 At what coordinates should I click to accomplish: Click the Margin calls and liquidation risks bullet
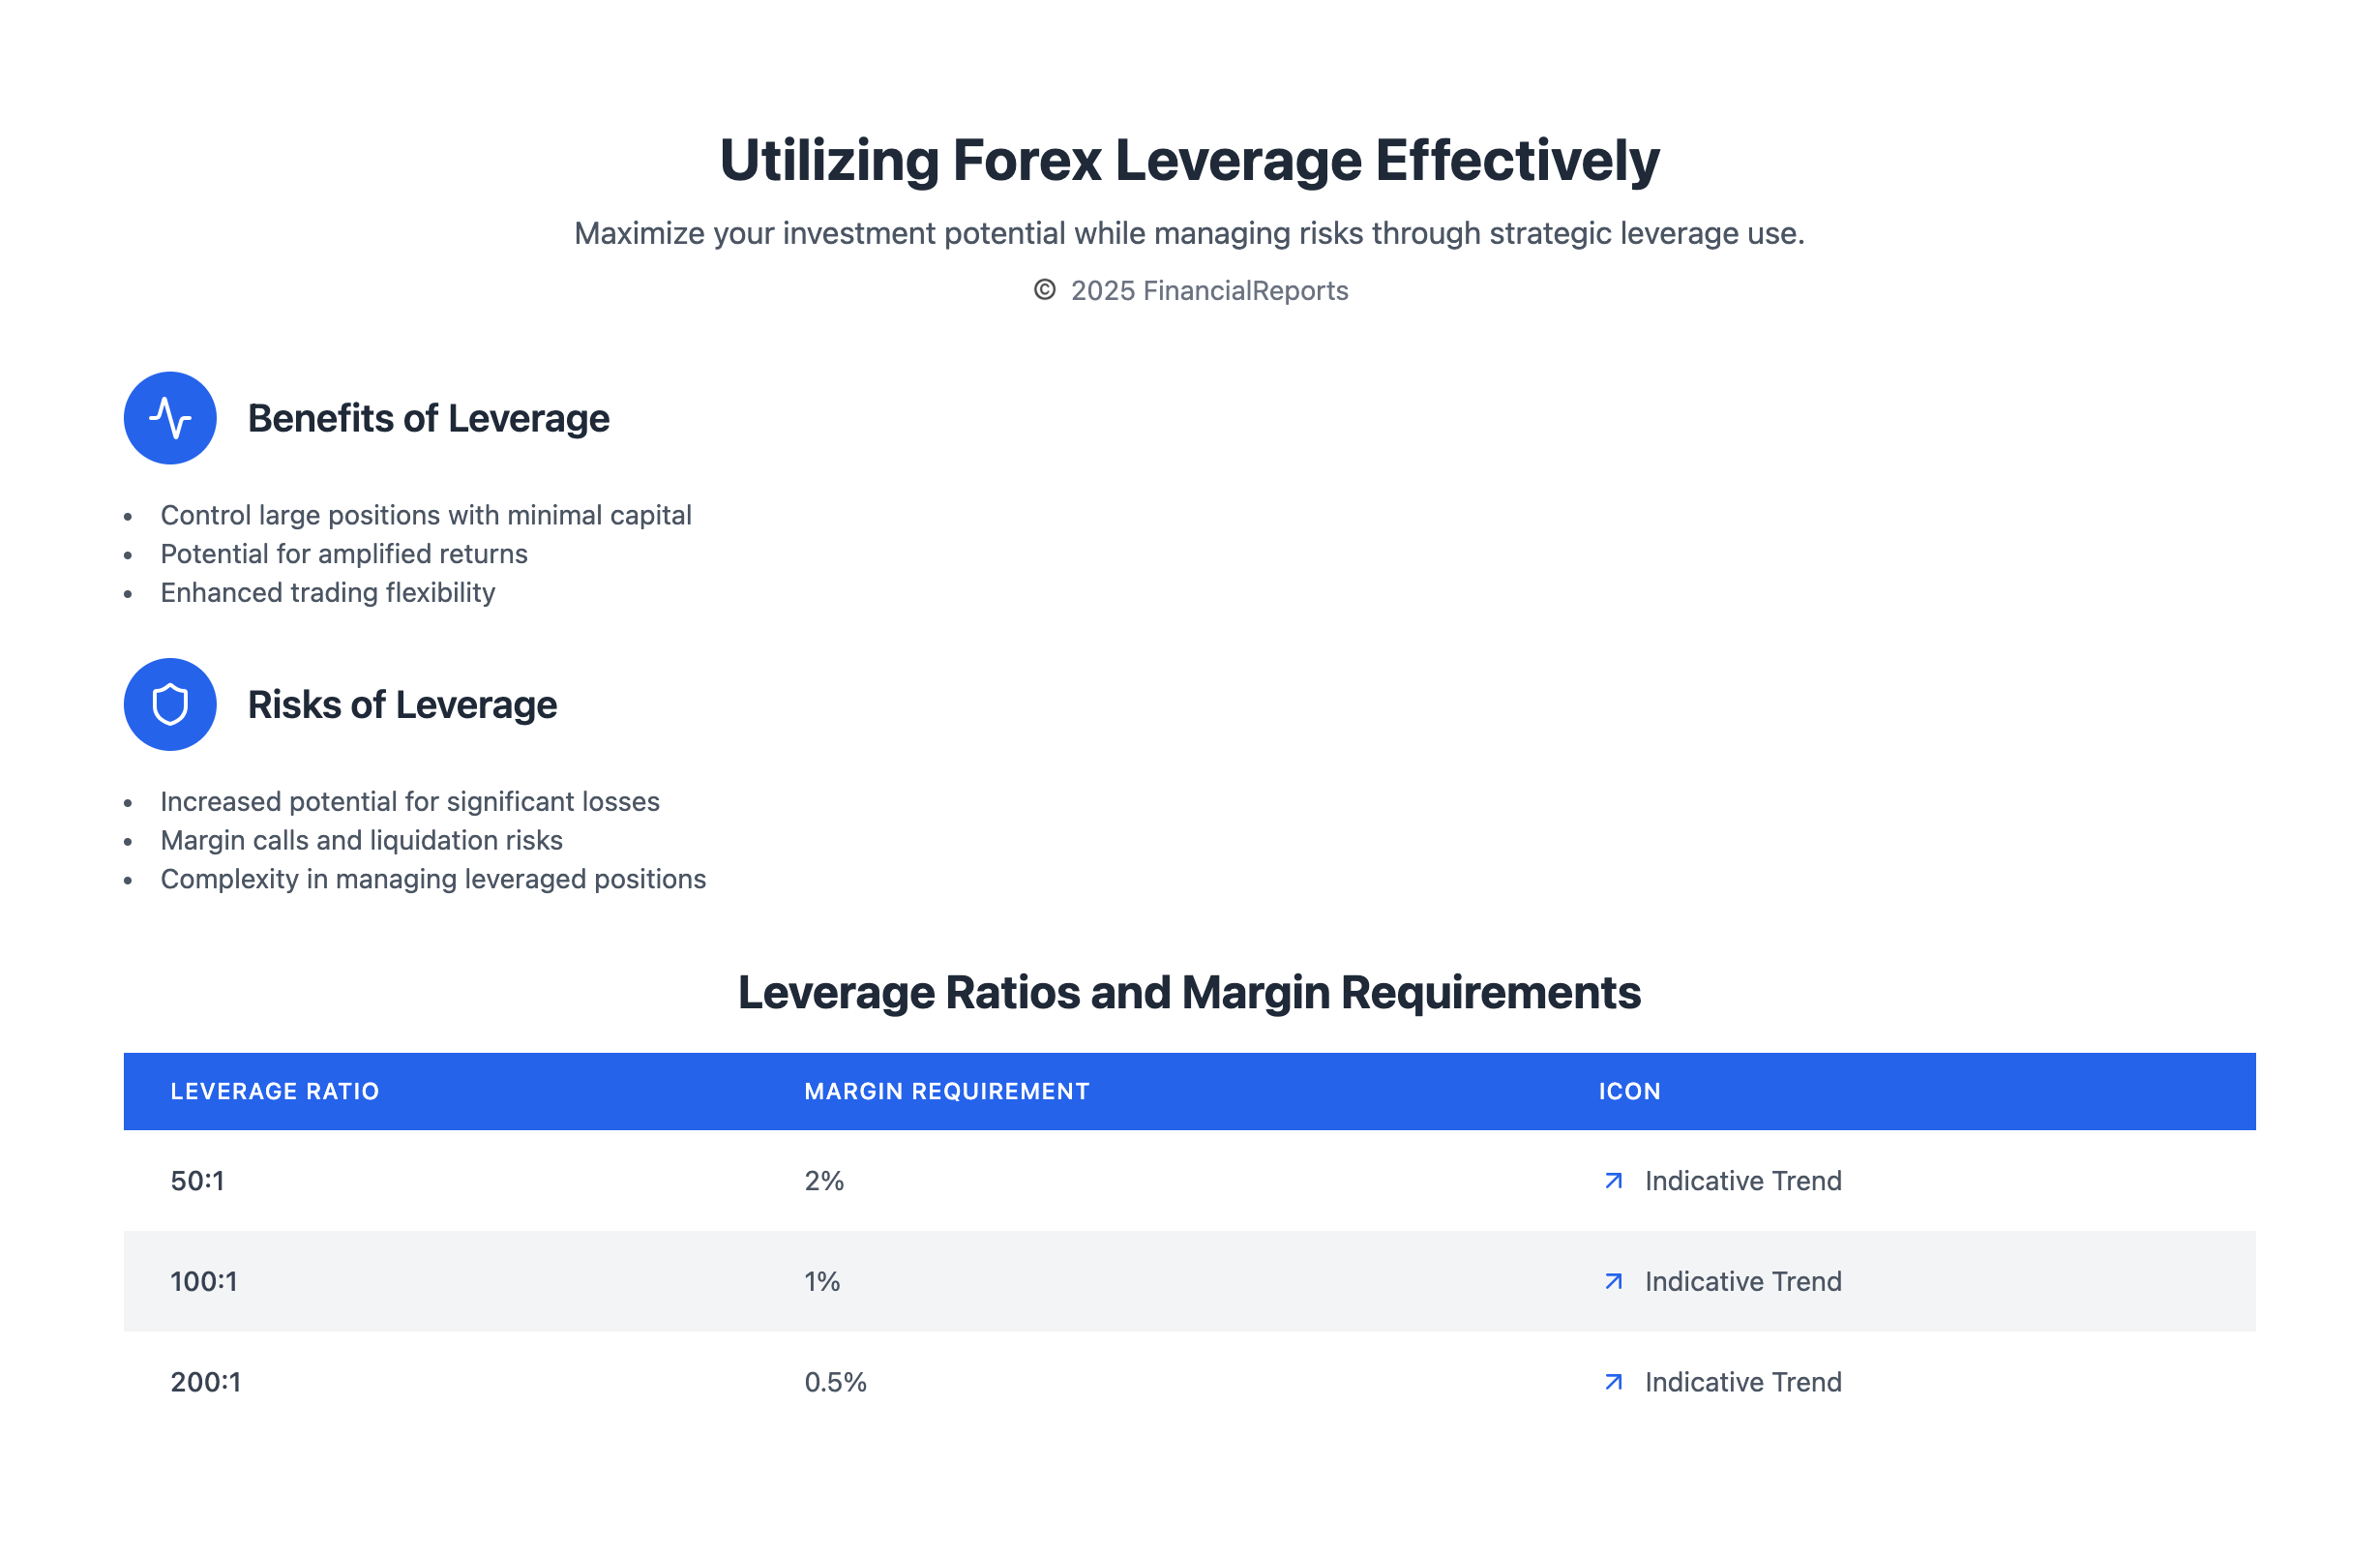coord(361,840)
